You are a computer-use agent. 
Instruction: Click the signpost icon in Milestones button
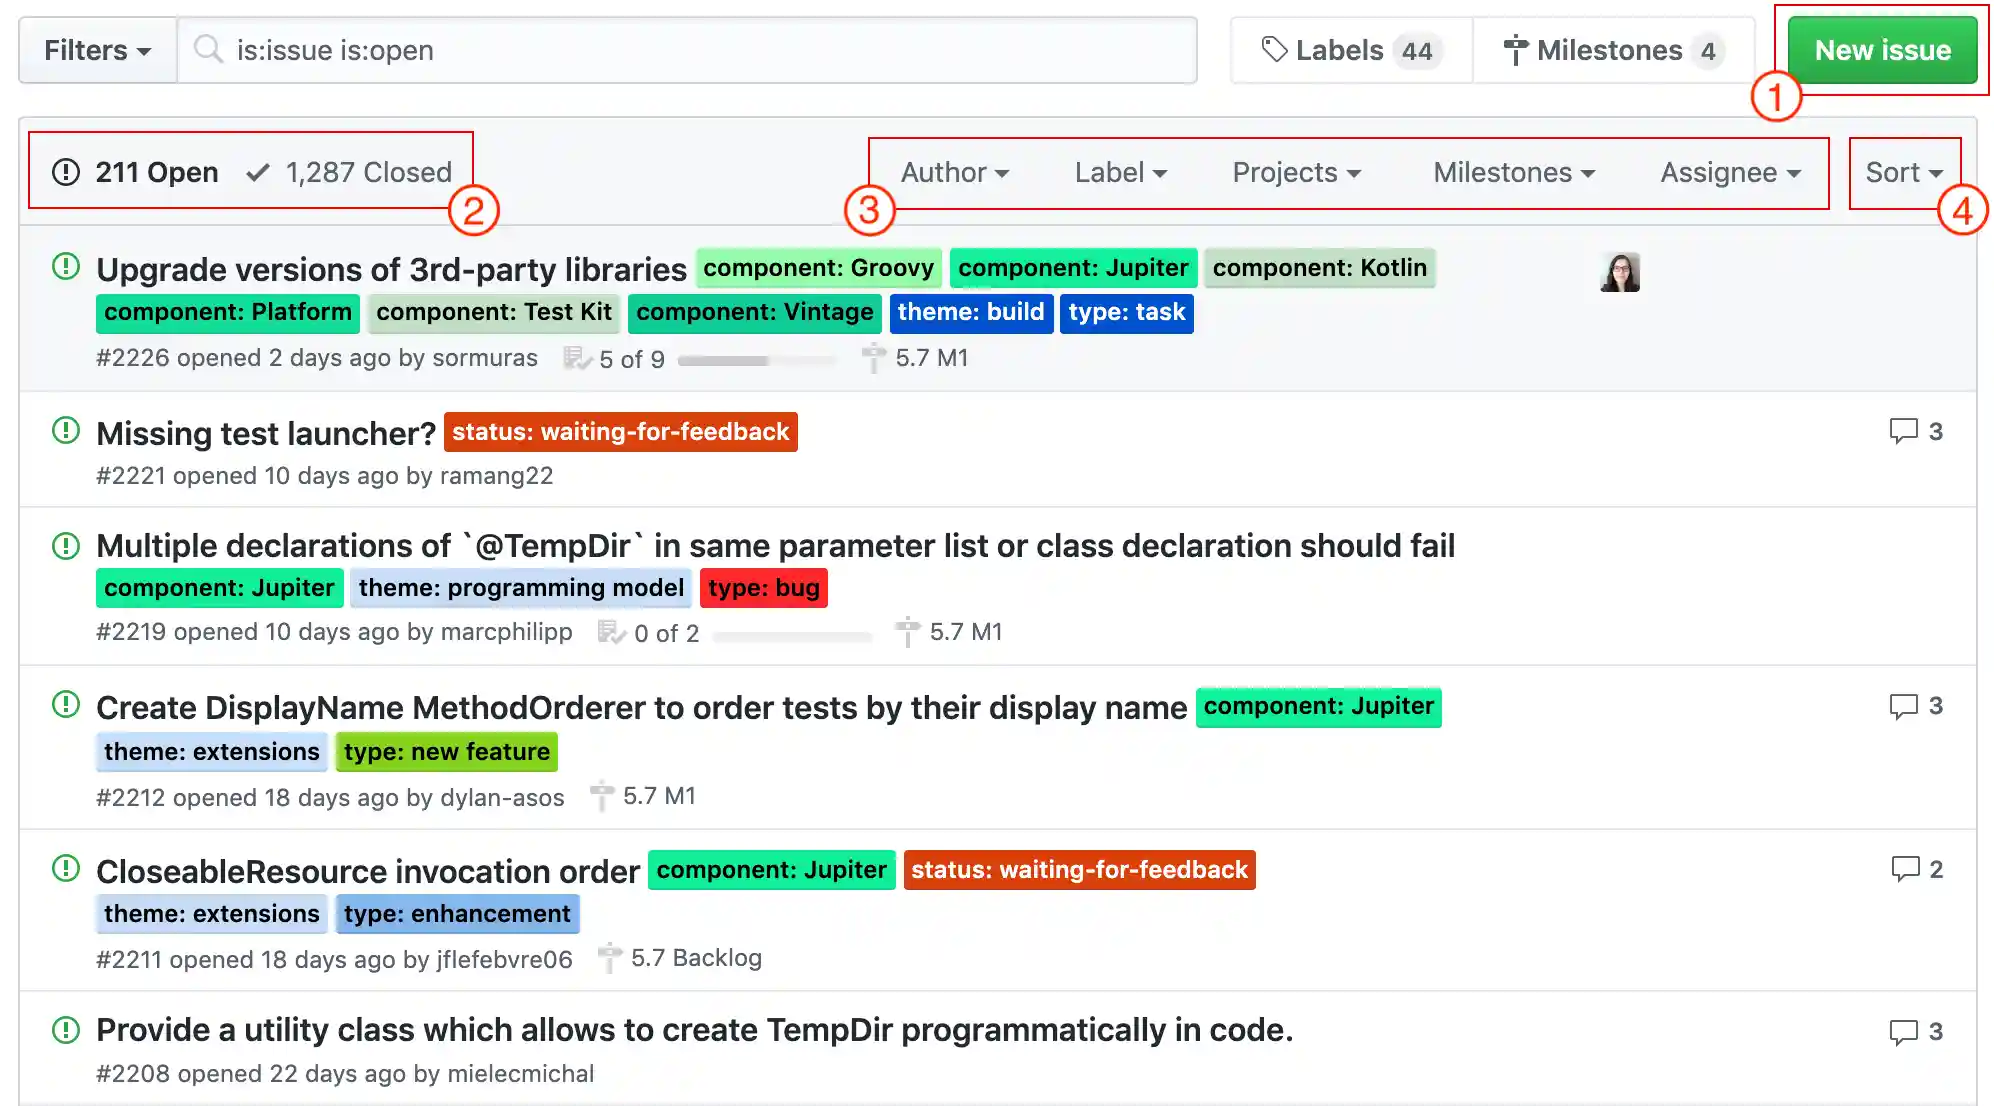[1515, 50]
